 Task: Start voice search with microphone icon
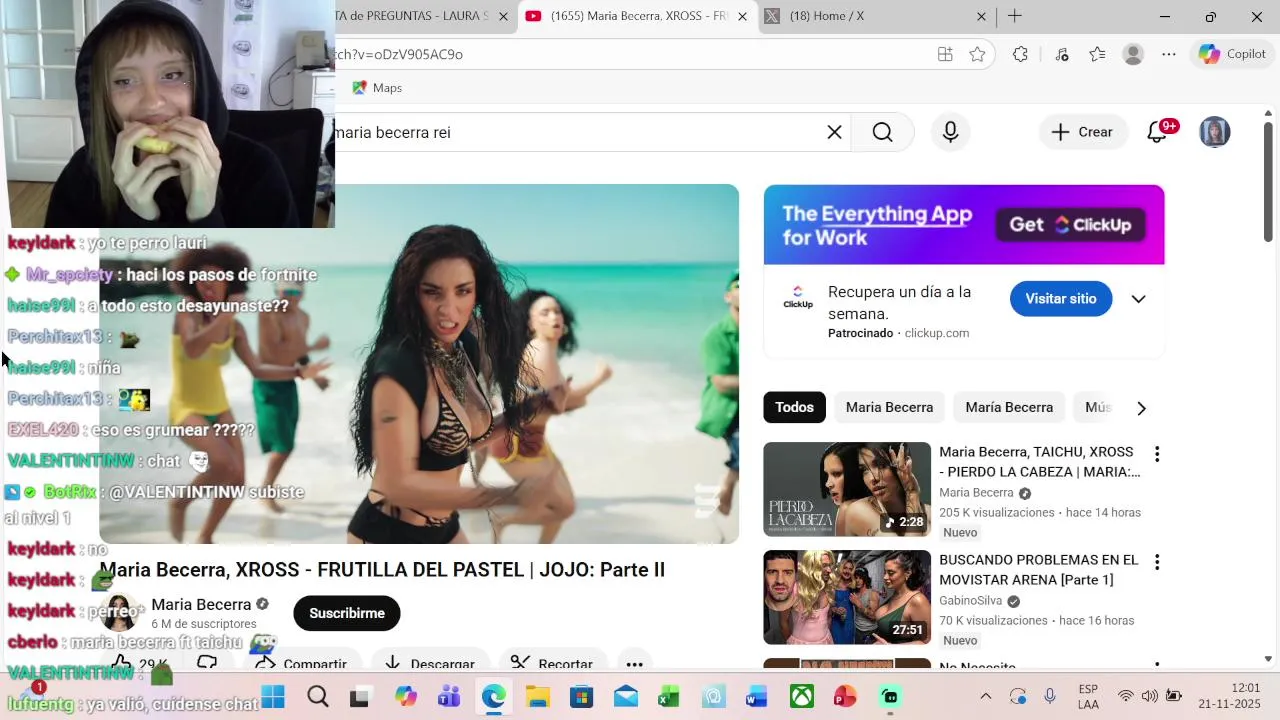[x=950, y=132]
